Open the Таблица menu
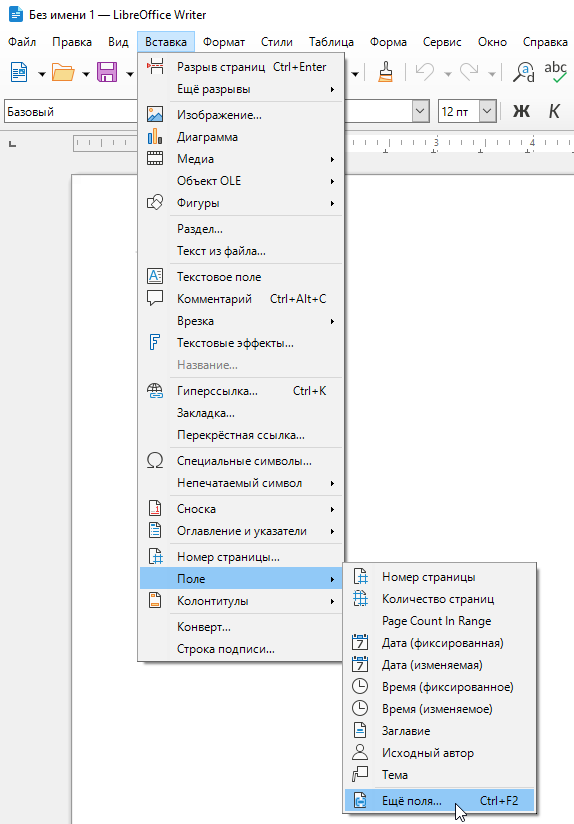The width and height of the screenshot is (574, 824). (331, 42)
